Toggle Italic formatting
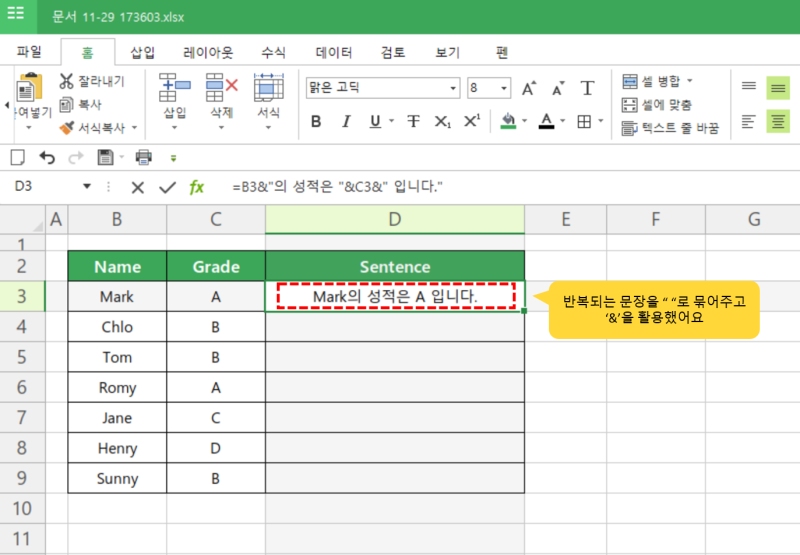 pyautogui.click(x=346, y=121)
